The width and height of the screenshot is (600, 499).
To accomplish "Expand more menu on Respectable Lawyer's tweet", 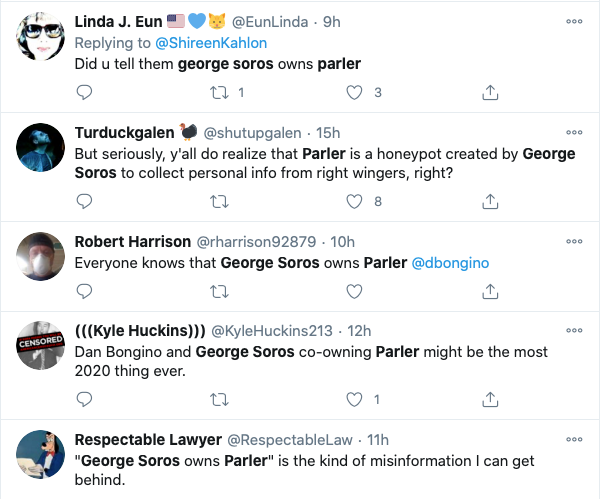I will [x=574, y=438].
